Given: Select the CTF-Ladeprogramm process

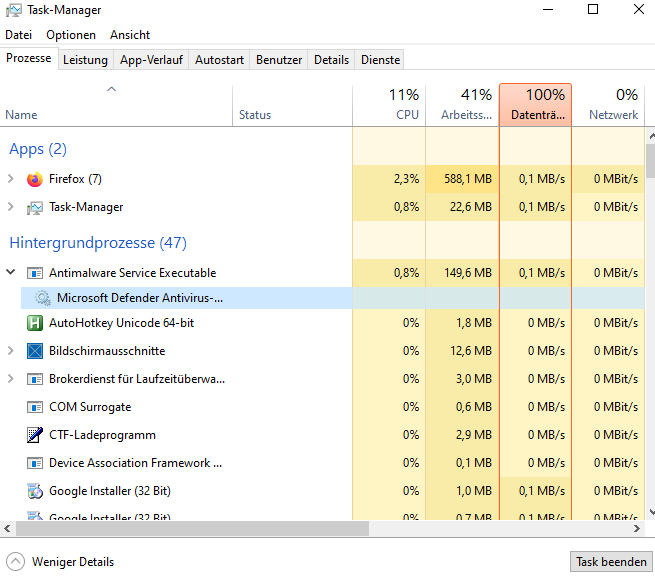Looking at the screenshot, I should click(322, 435).
